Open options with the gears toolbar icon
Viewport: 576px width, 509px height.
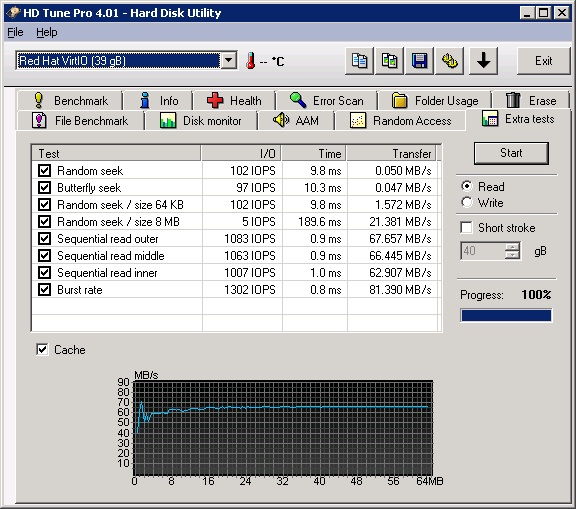[450, 61]
